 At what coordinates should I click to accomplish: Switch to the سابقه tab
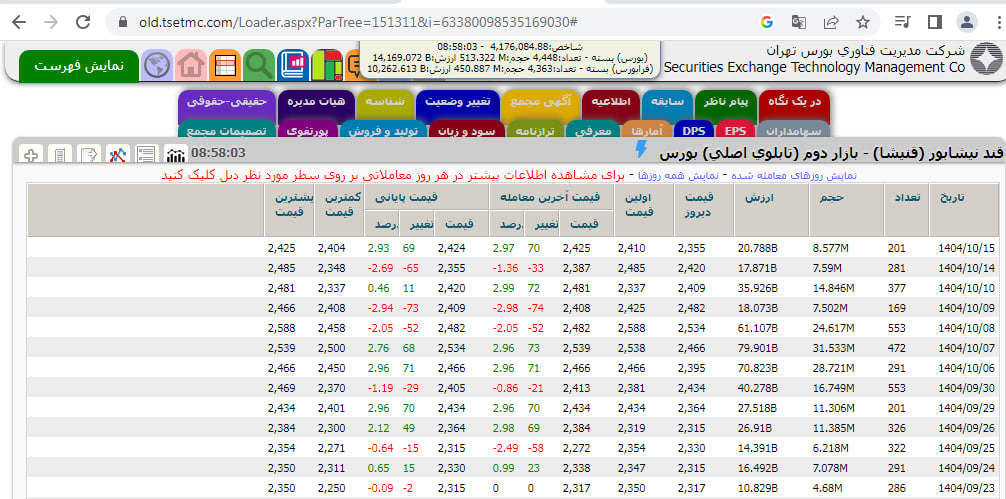(668, 102)
